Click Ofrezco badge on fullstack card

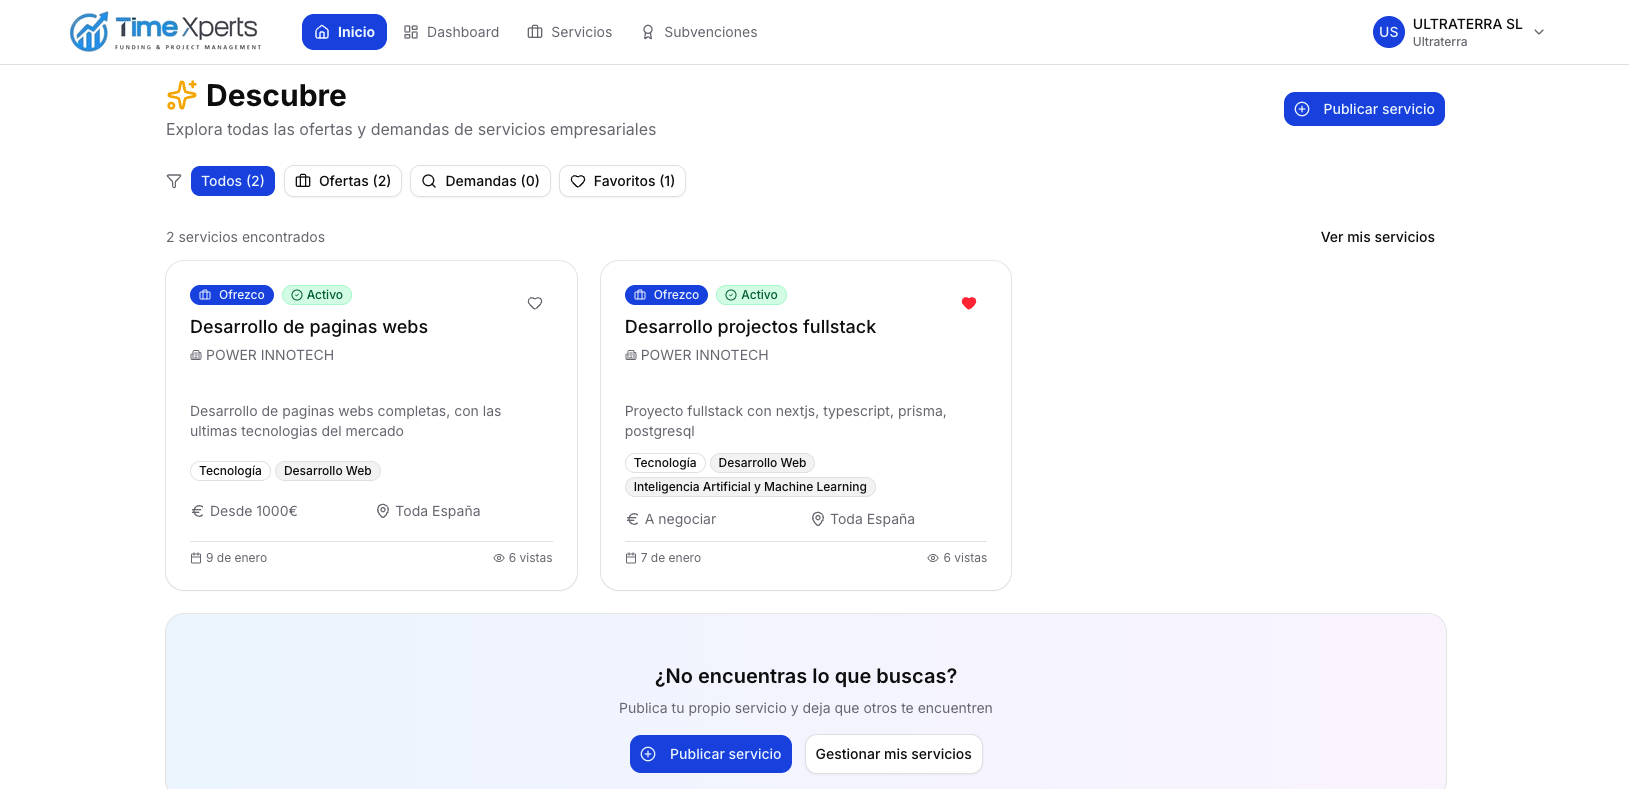[666, 295]
